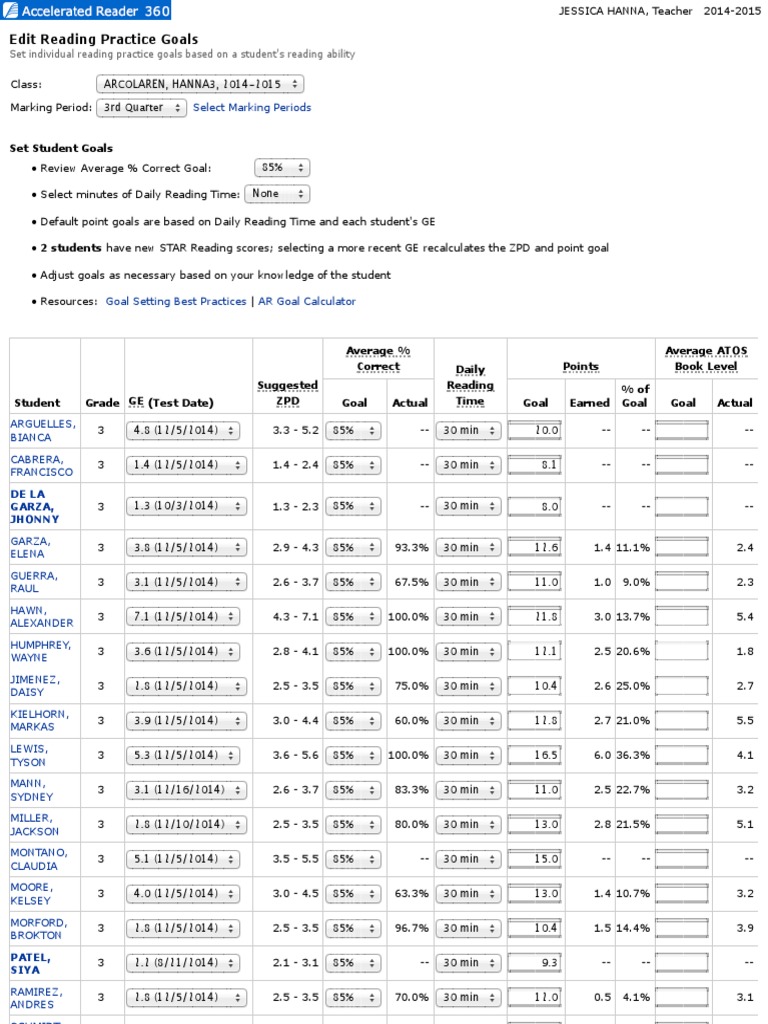Change daily reading time for GUERRA, RAUL
This screenshot has height=1024, width=768.
tap(467, 582)
